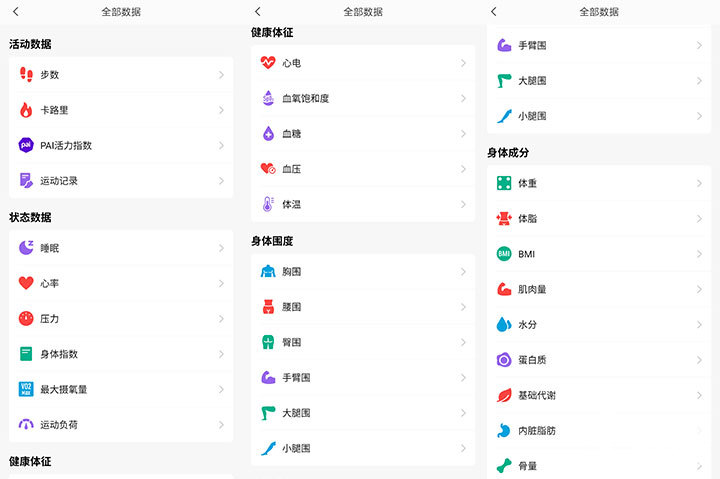Tap the purple PAI活力指数 icon

26,145
